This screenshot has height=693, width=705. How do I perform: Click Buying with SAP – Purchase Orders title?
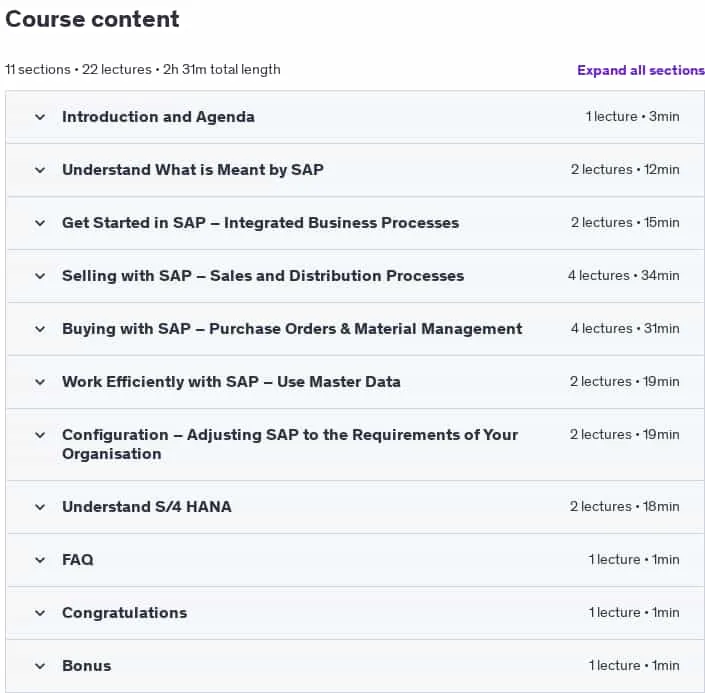tap(292, 329)
